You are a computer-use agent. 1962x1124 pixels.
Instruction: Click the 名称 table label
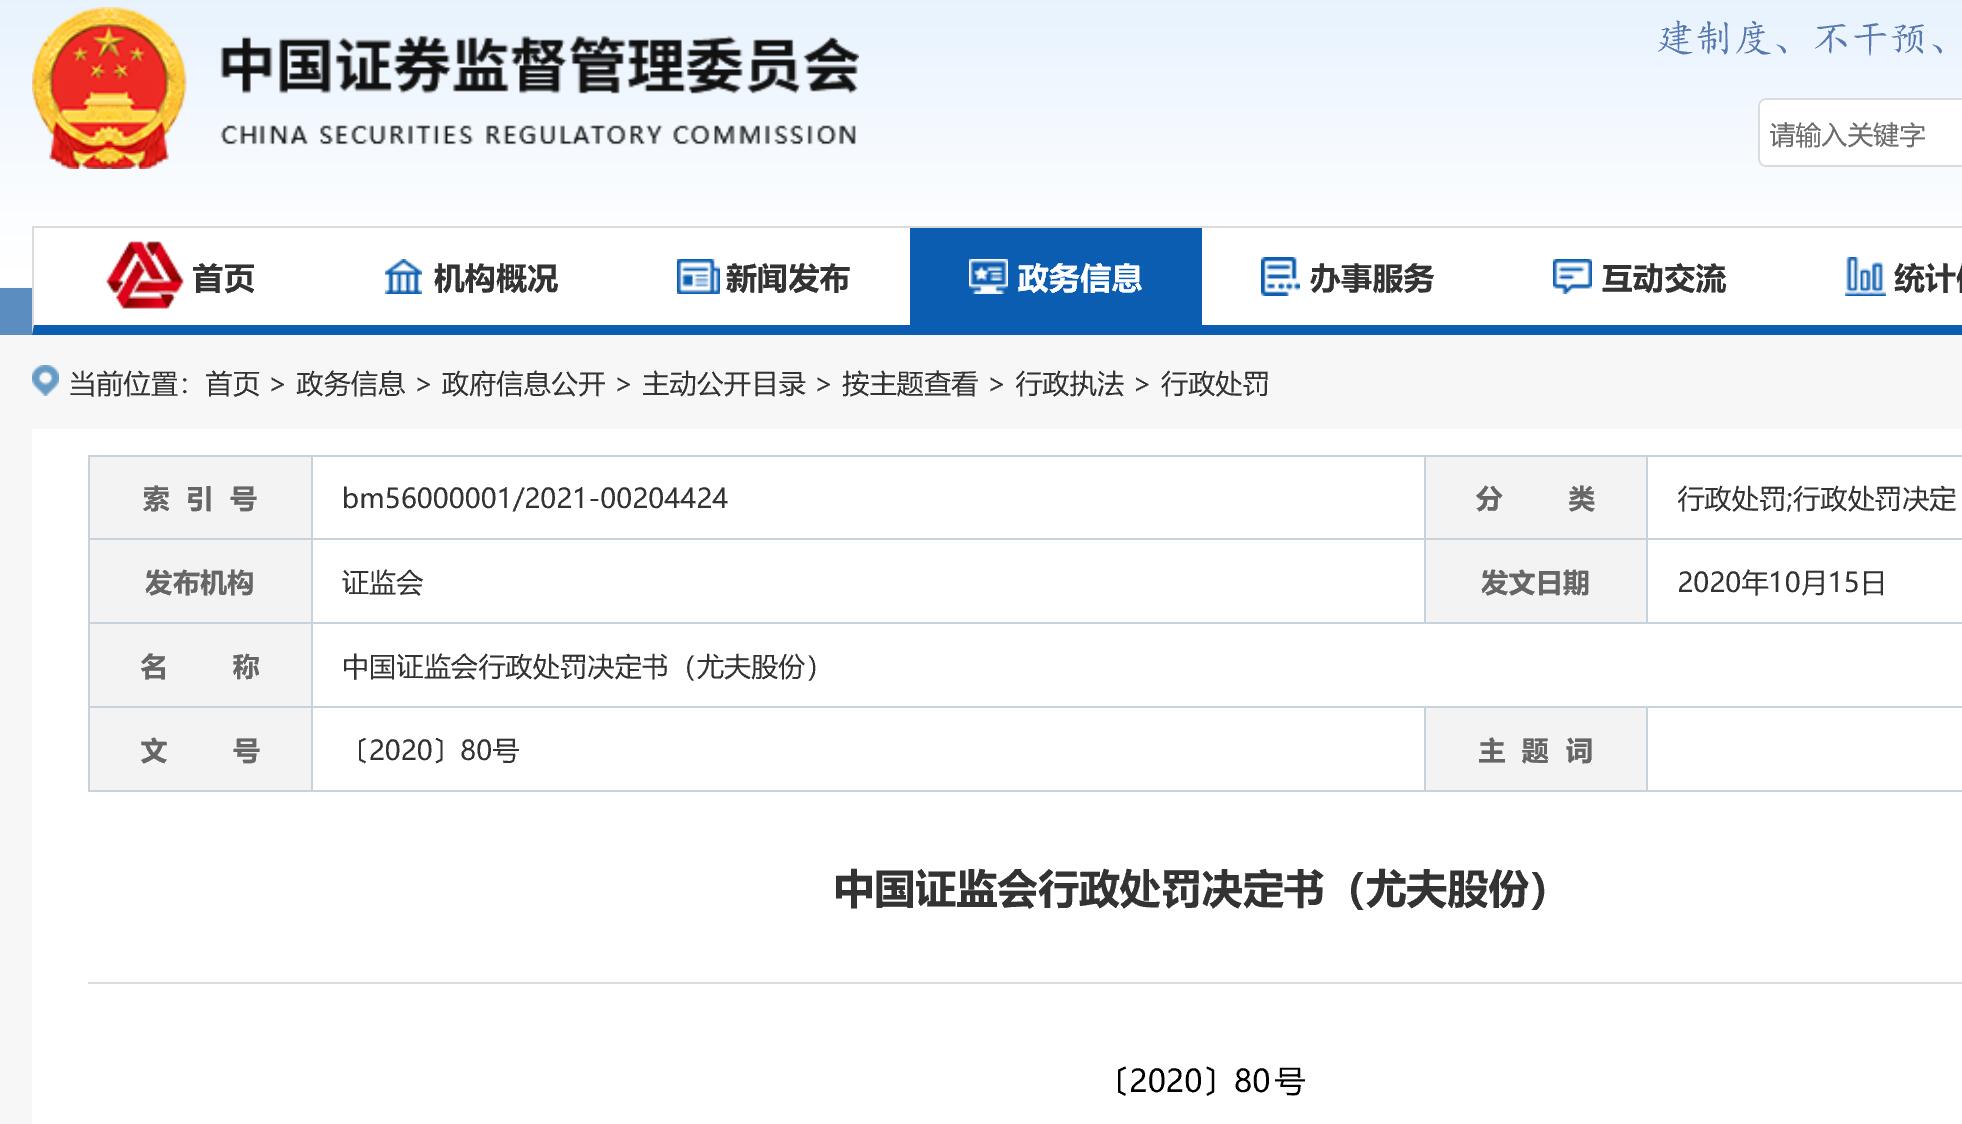tap(200, 666)
